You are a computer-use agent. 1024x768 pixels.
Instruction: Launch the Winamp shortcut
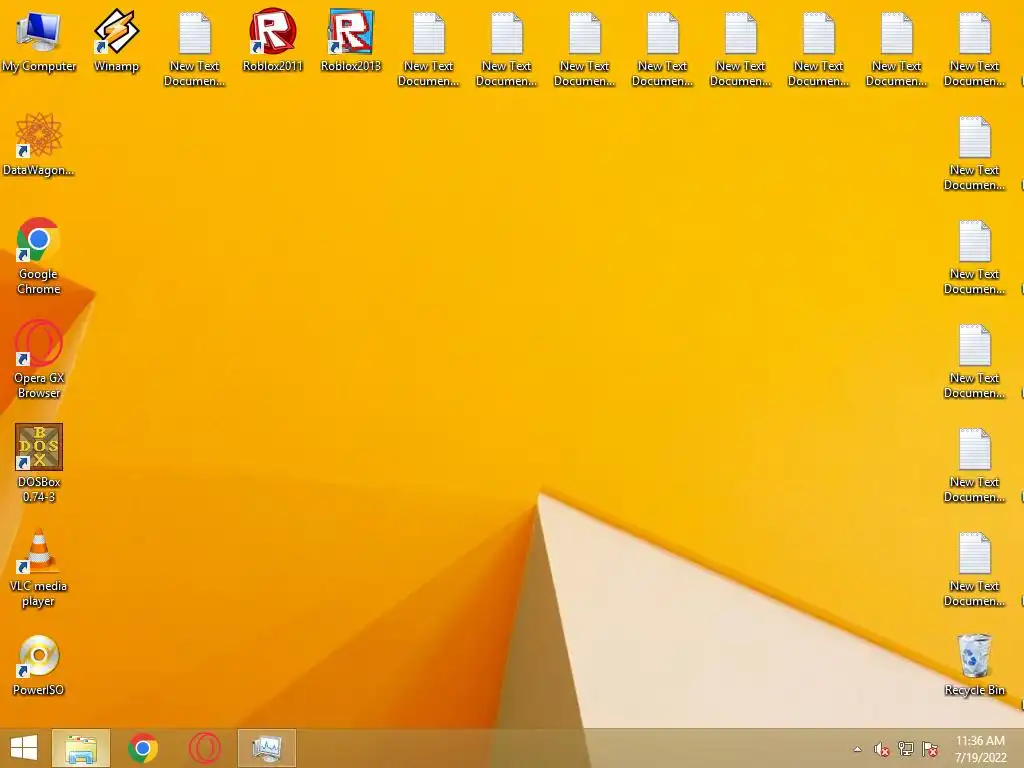tap(116, 40)
